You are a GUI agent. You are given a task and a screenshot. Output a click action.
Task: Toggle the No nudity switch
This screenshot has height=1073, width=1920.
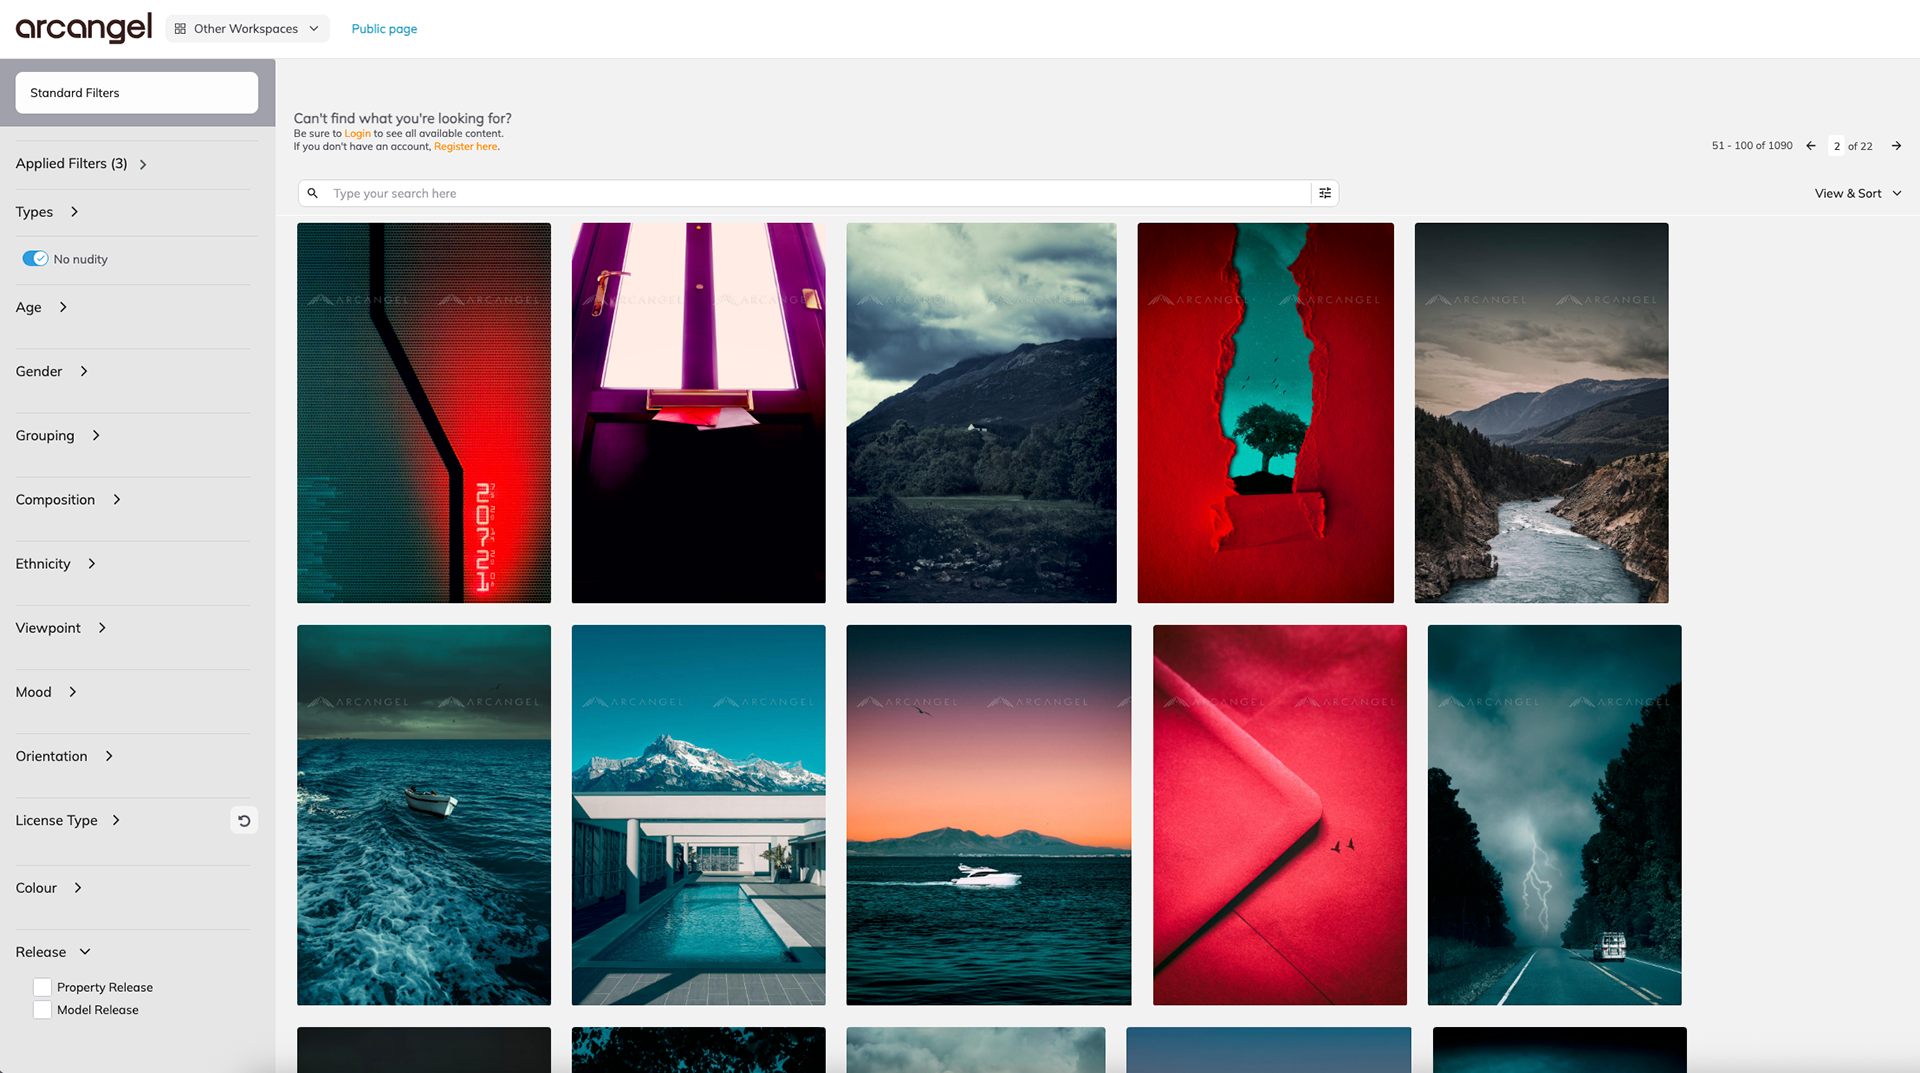coord(35,259)
